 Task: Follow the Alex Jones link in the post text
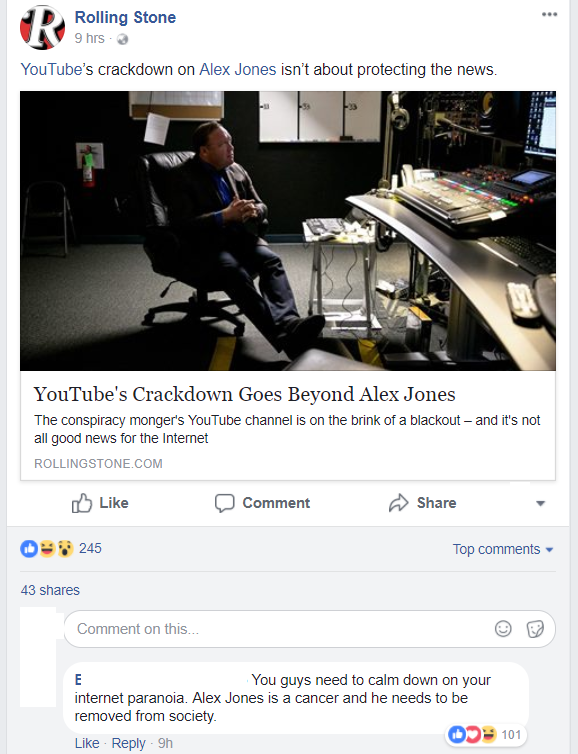[x=238, y=70]
